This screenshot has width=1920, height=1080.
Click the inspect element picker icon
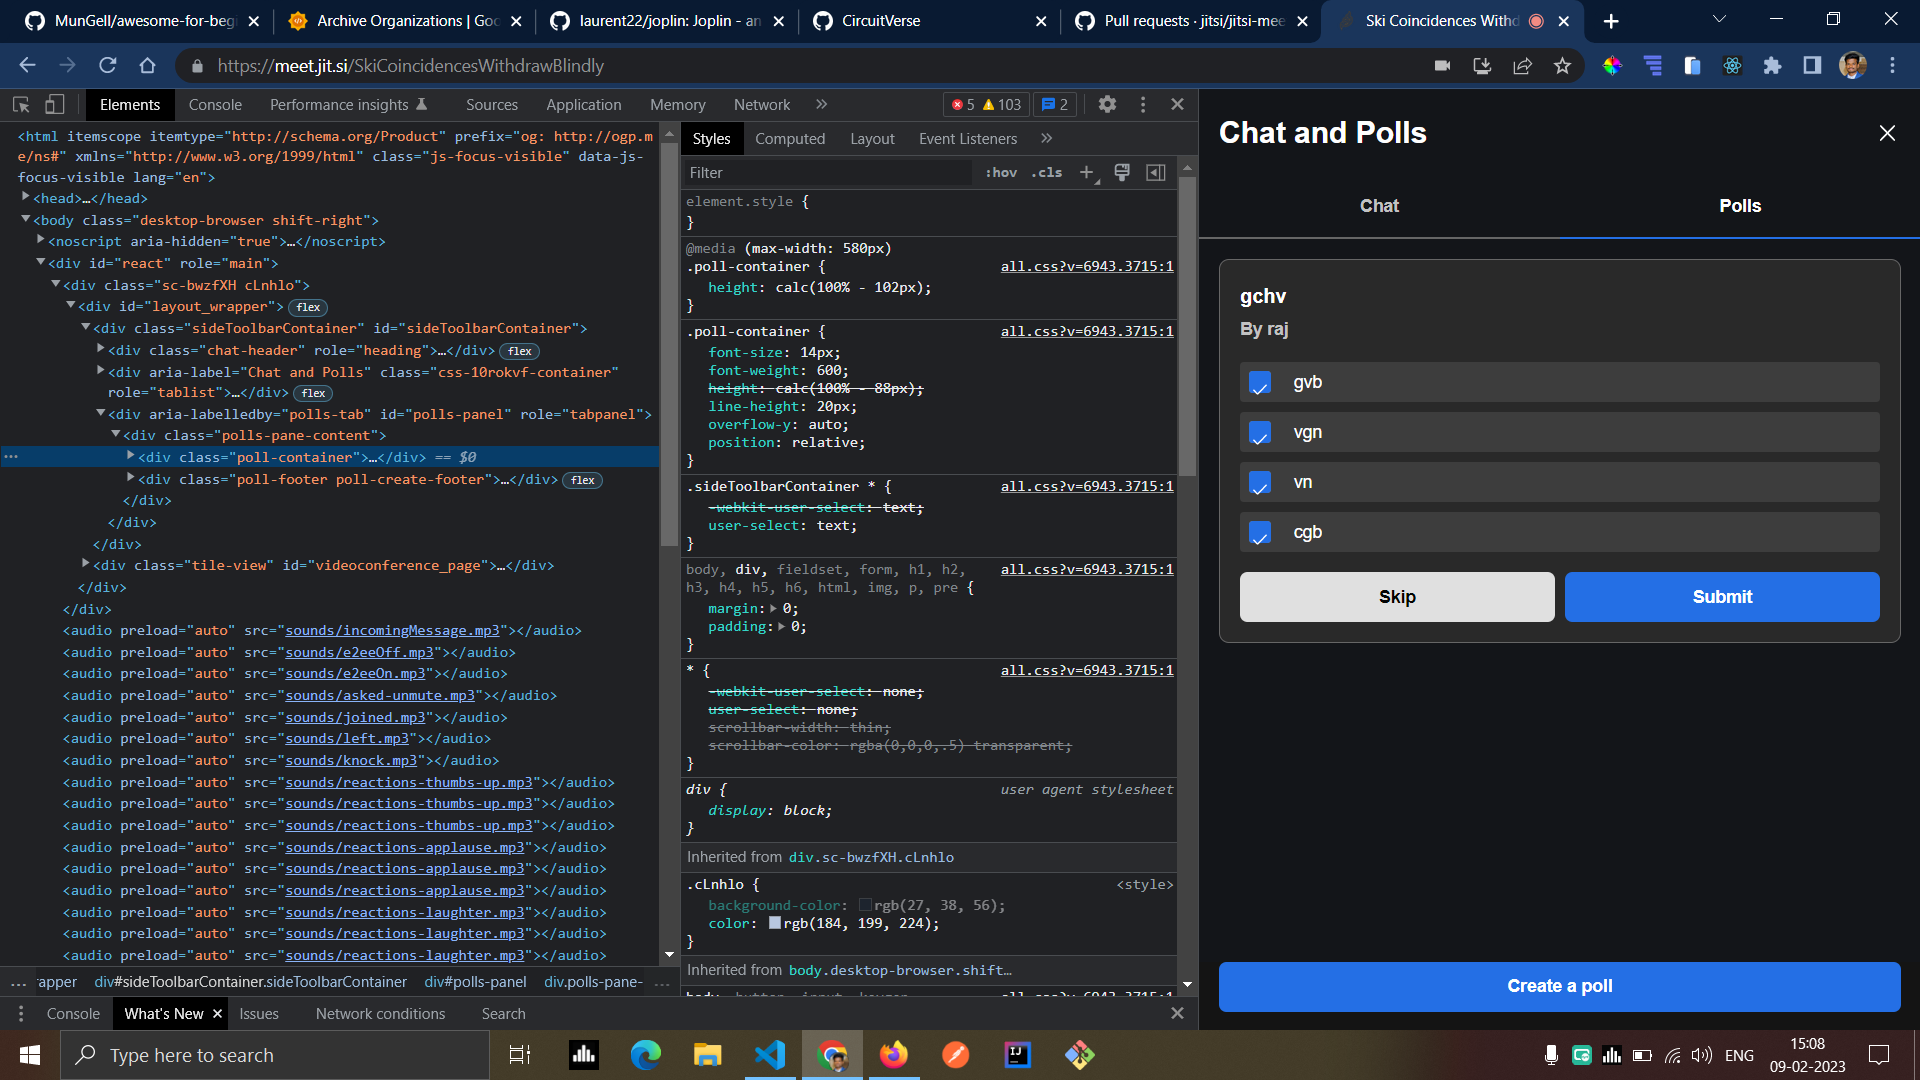[x=21, y=104]
